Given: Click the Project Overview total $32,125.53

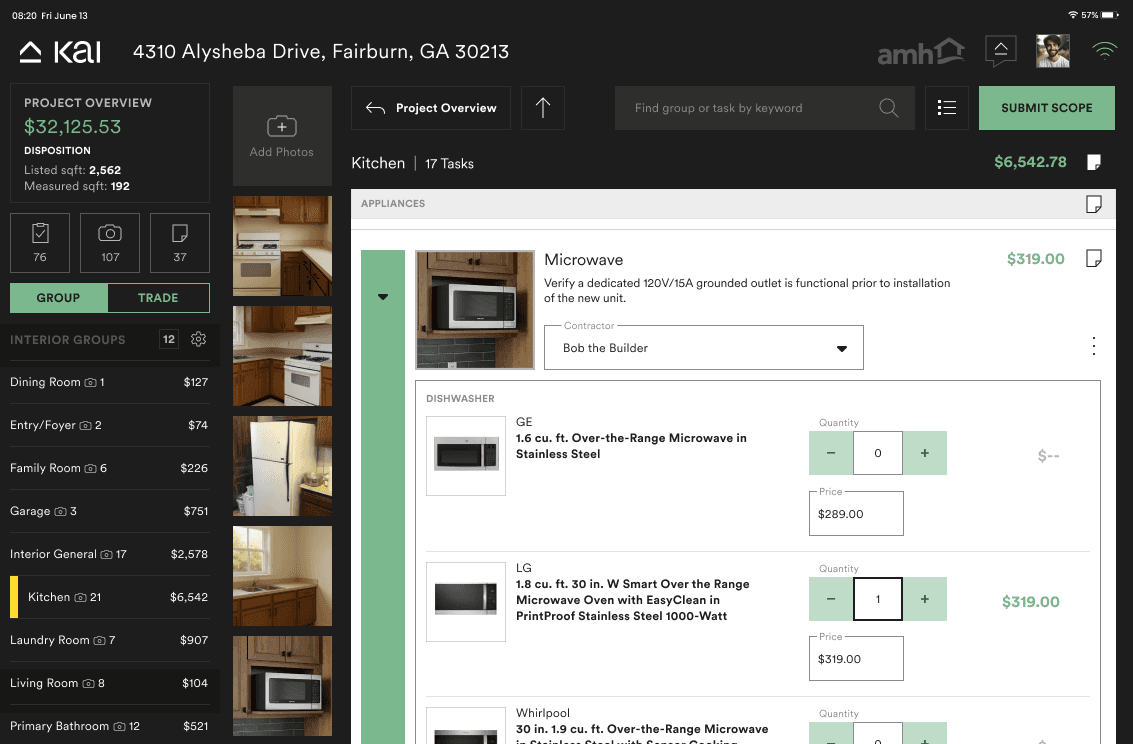Looking at the screenshot, I should click(73, 126).
